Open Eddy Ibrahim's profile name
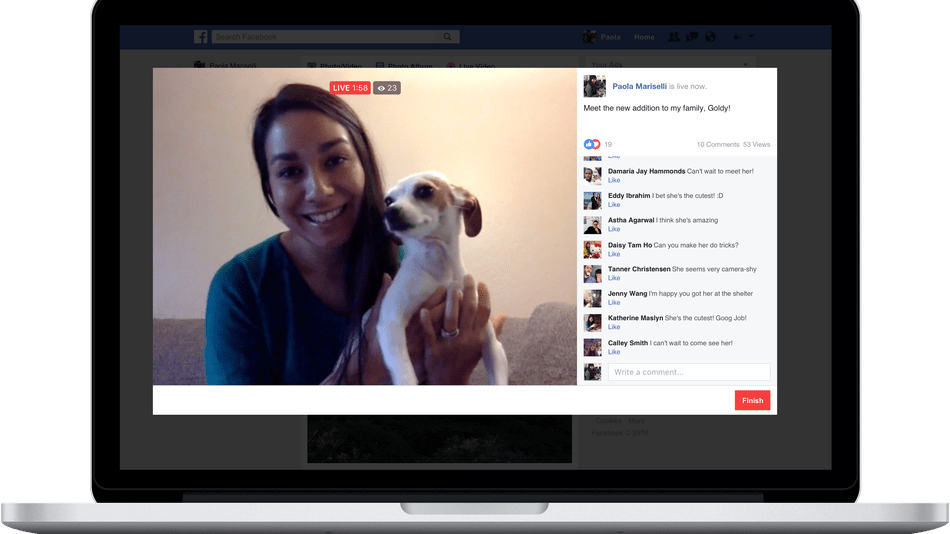This screenshot has width=950, height=534. 629,196
